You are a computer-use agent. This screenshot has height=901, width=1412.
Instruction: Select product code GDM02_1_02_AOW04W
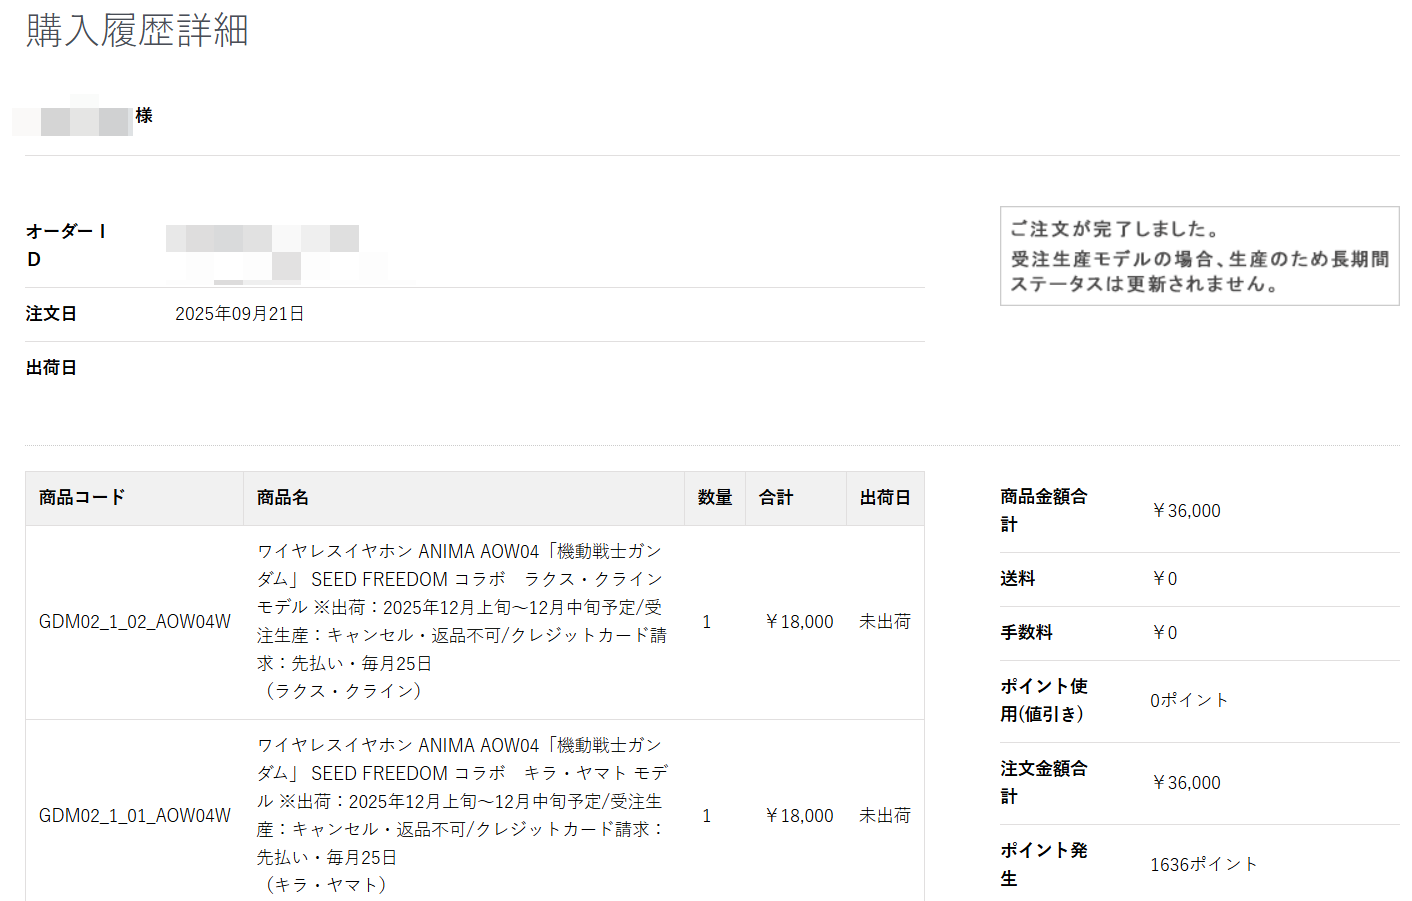tap(135, 622)
